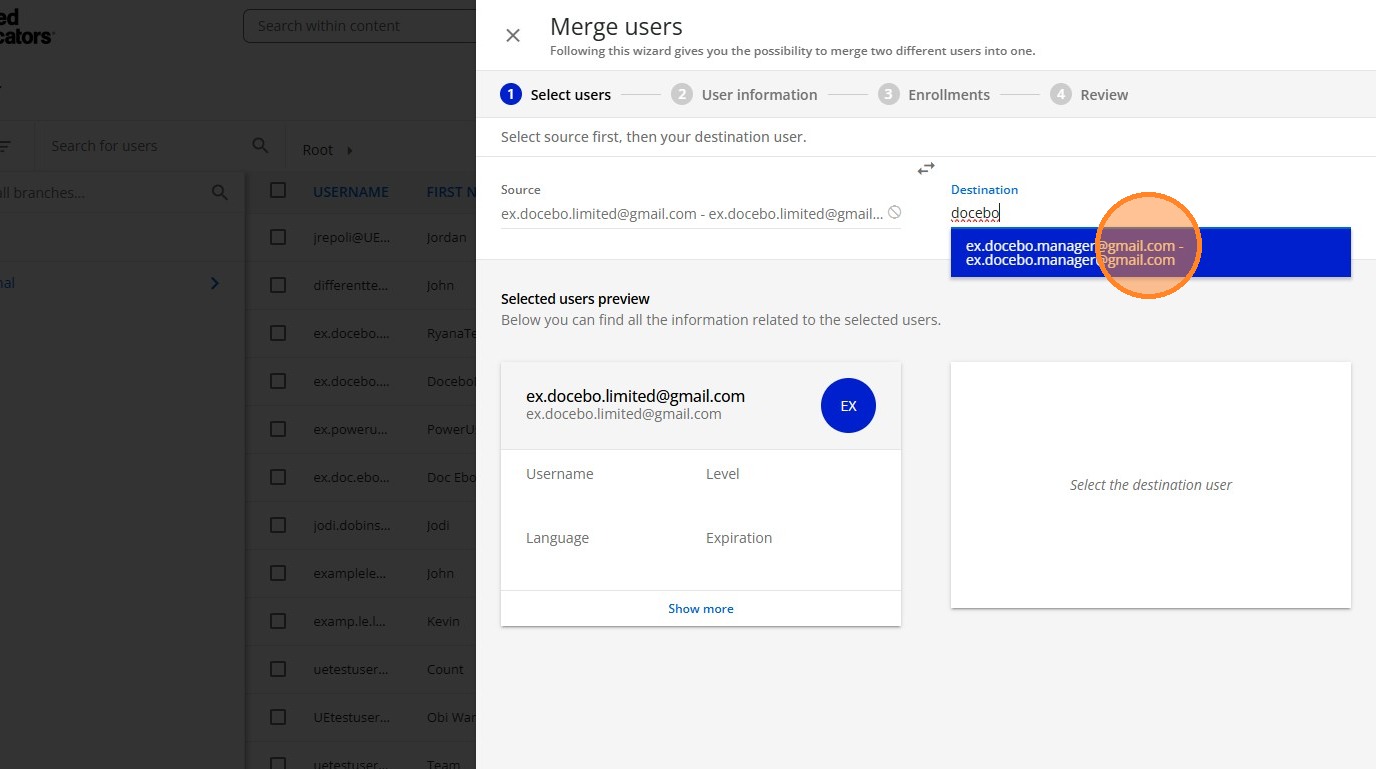Image resolution: width=1376 pixels, height=769 pixels.
Task: Select the examp.le.l... username cell
Action: point(349,622)
